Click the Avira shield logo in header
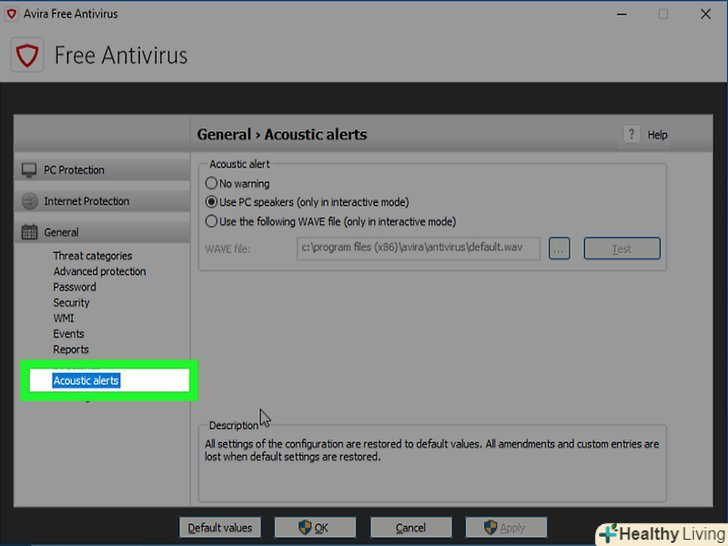Viewport: 728px width, 546px height. click(27, 55)
